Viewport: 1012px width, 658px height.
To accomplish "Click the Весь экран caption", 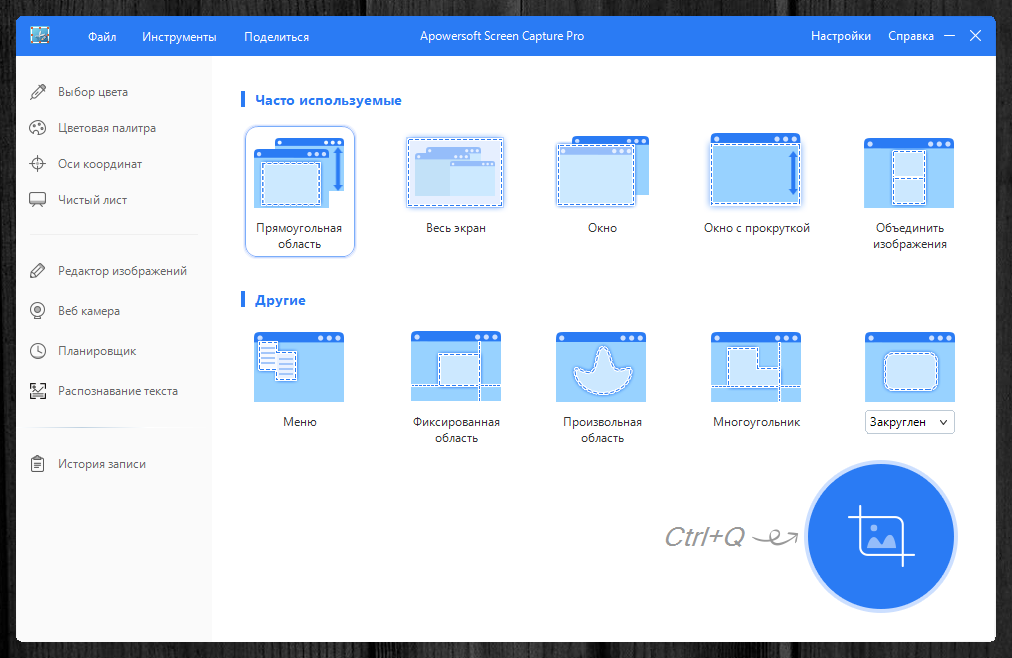I will point(456,228).
